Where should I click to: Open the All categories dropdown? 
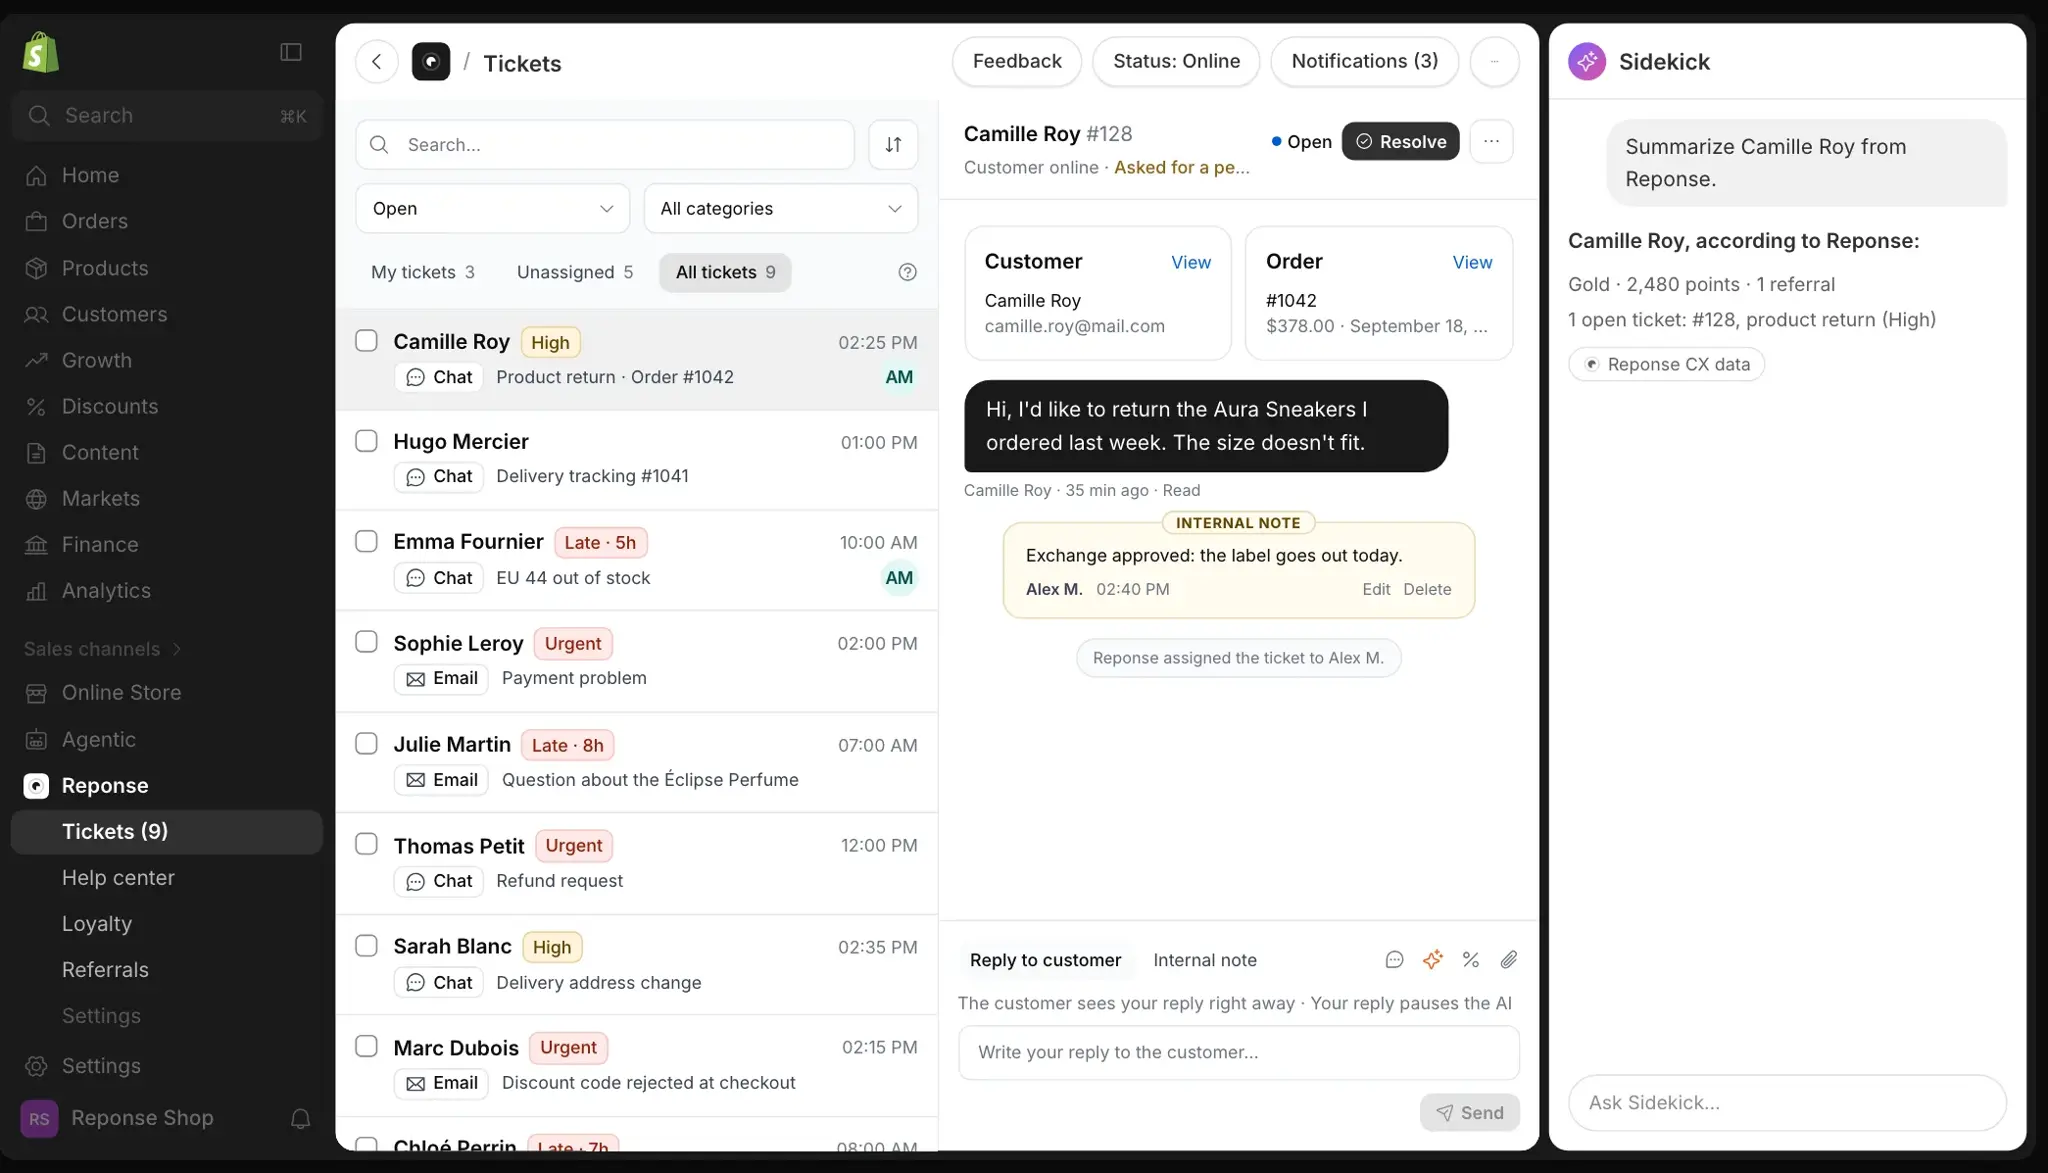(780, 209)
